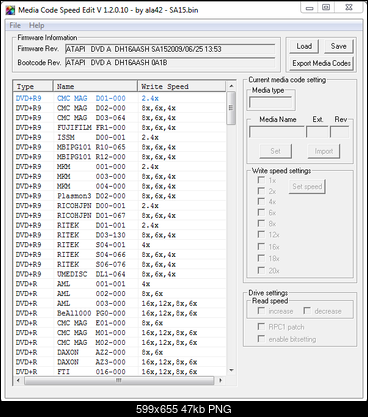
Task: Minimize the Media Code Speed Edit window
Action: click(x=309, y=7)
